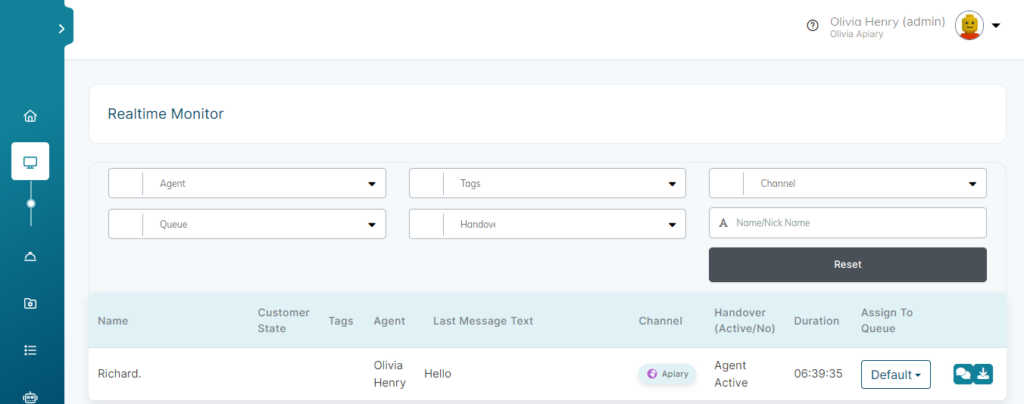
Task: Click the Handover (Active/No) column header
Action: click(744, 320)
